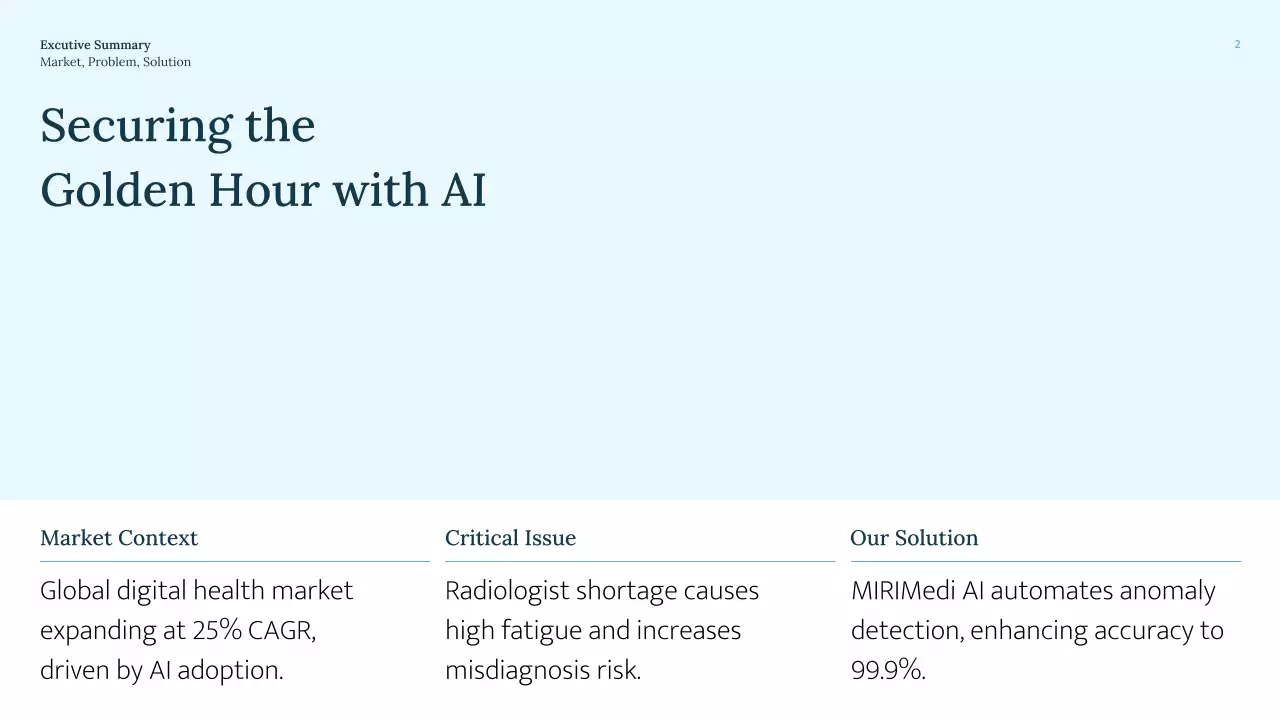Viewport: 1280px width, 720px height.
Task: Click the "high fatigue and increases" line
Action: tap(593, 631)
